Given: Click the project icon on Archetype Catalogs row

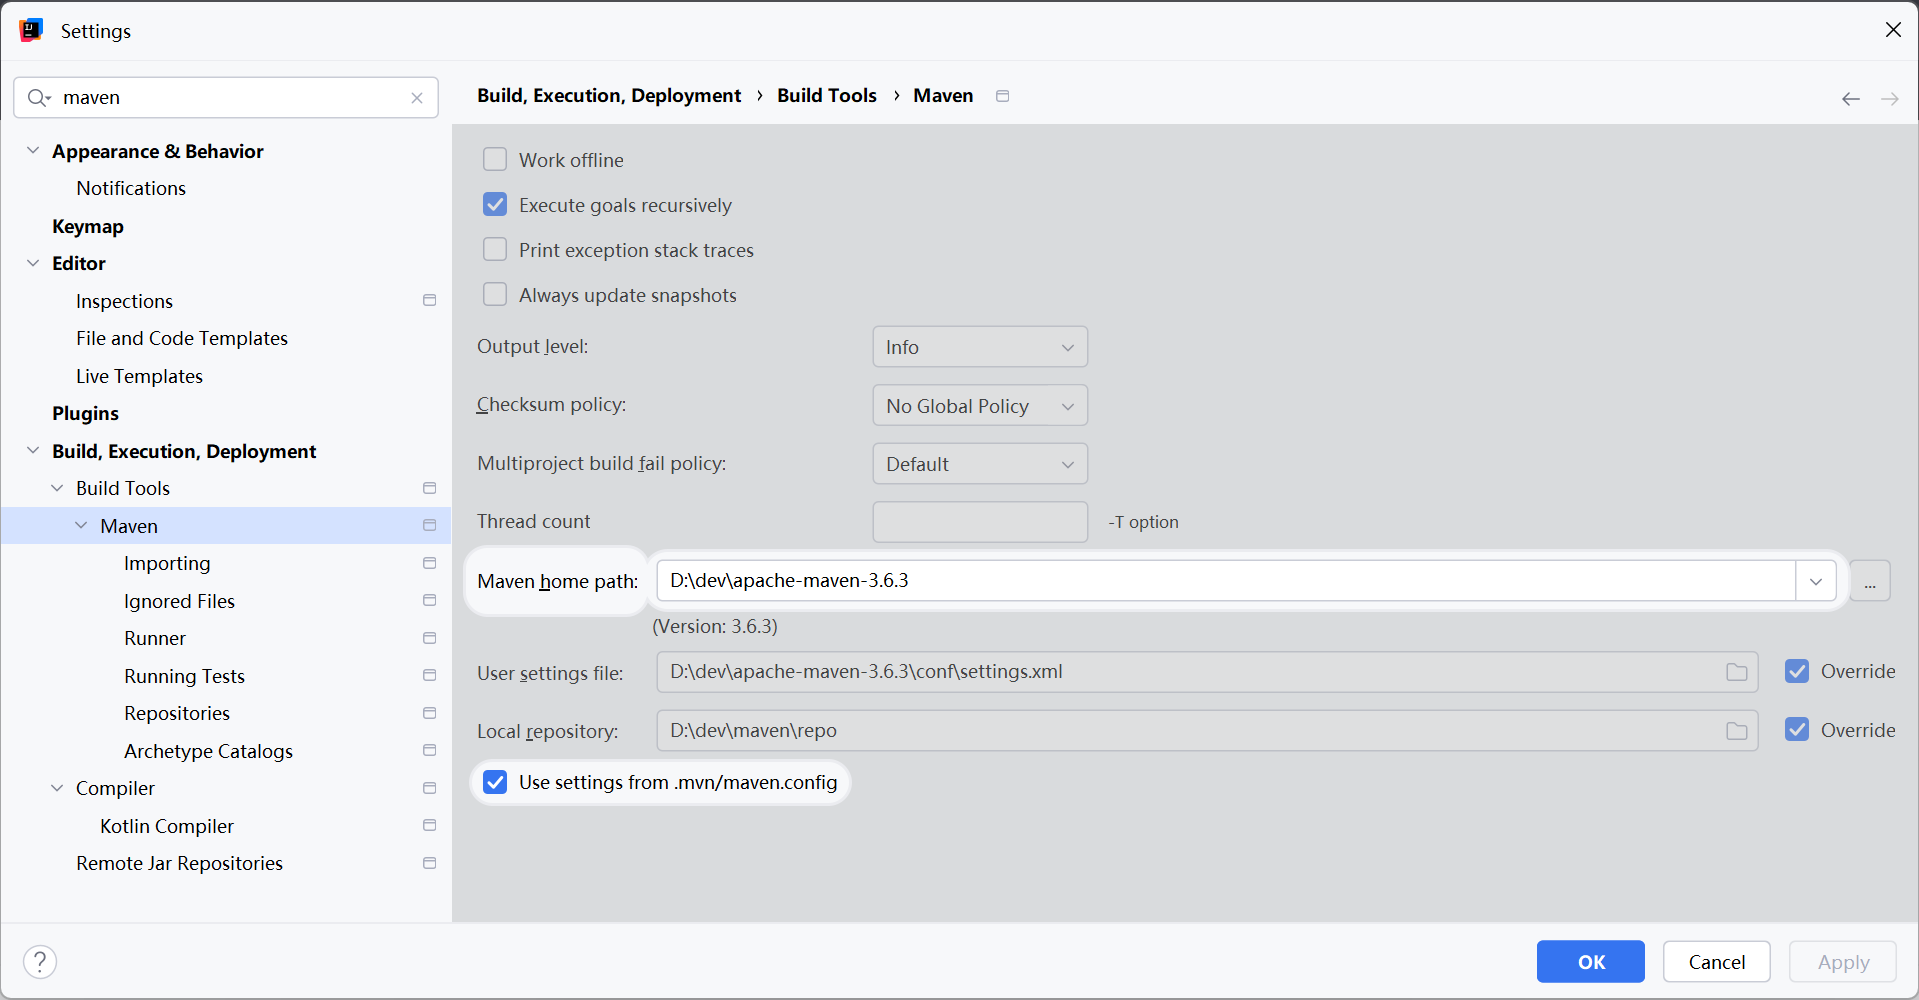Looking at the screenshot, I should coord(430,751).
